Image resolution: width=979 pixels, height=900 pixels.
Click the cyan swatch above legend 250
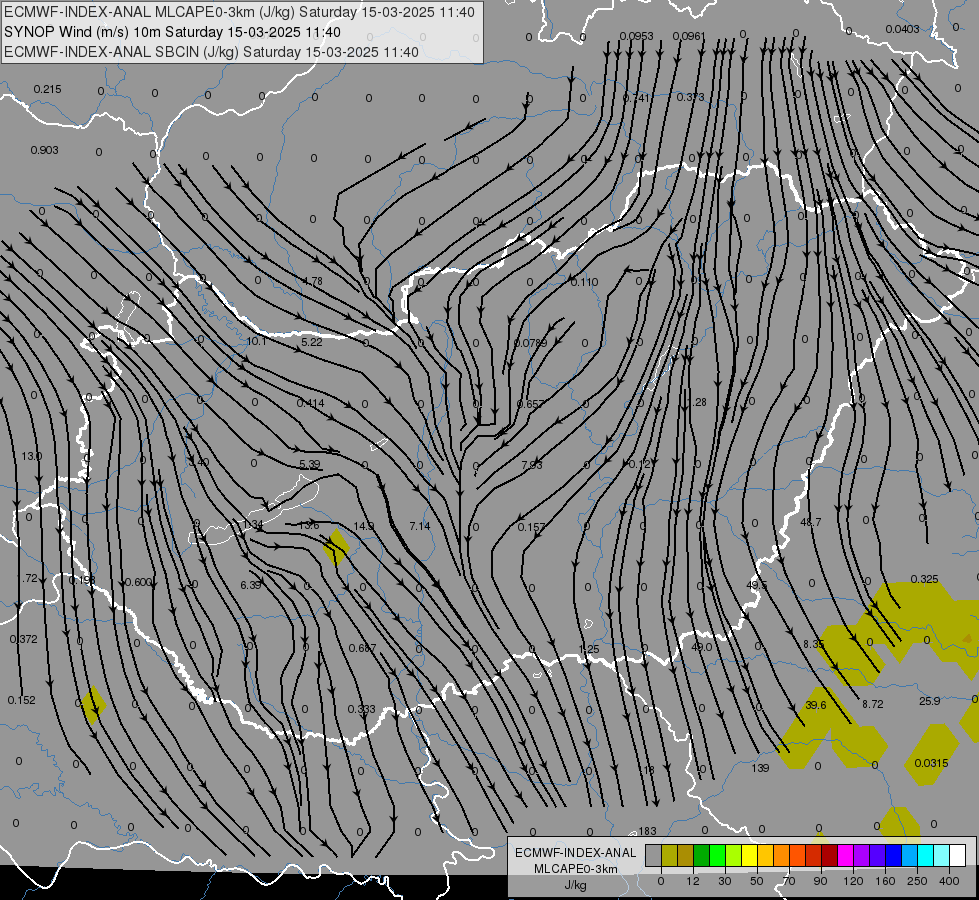[925, 856]
